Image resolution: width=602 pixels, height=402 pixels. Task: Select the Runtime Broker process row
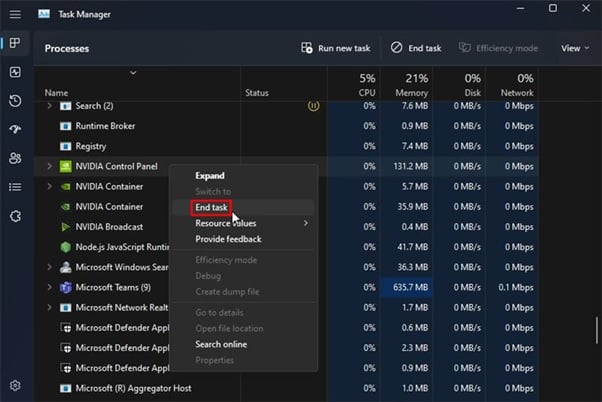(x=105, y=126)
